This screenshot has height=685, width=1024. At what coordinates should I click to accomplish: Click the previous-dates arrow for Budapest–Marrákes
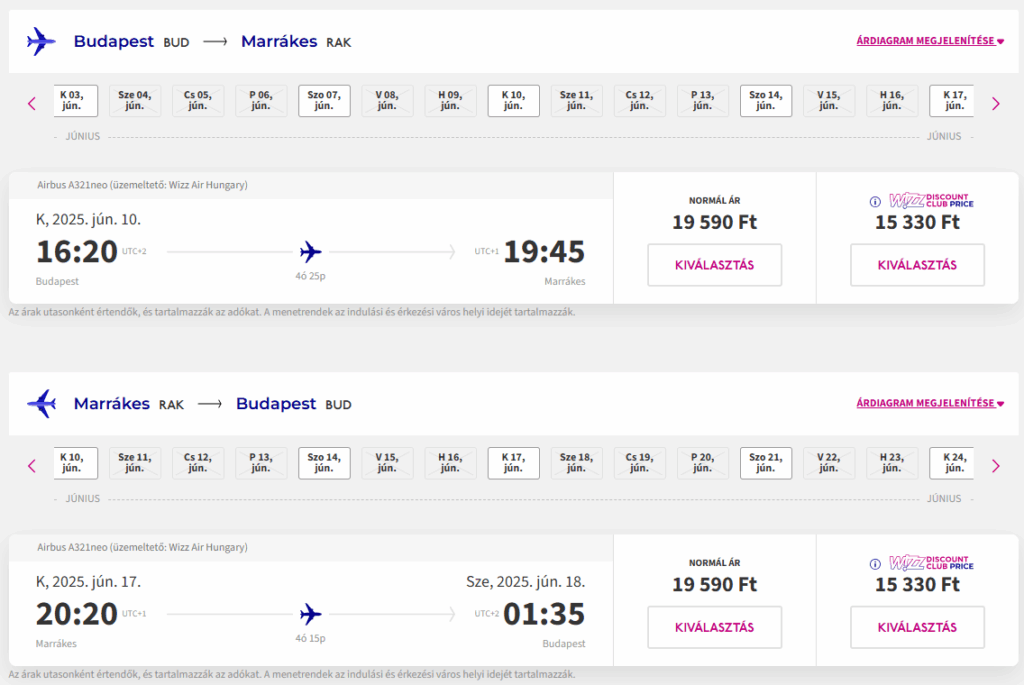click(x=32, y=103)
